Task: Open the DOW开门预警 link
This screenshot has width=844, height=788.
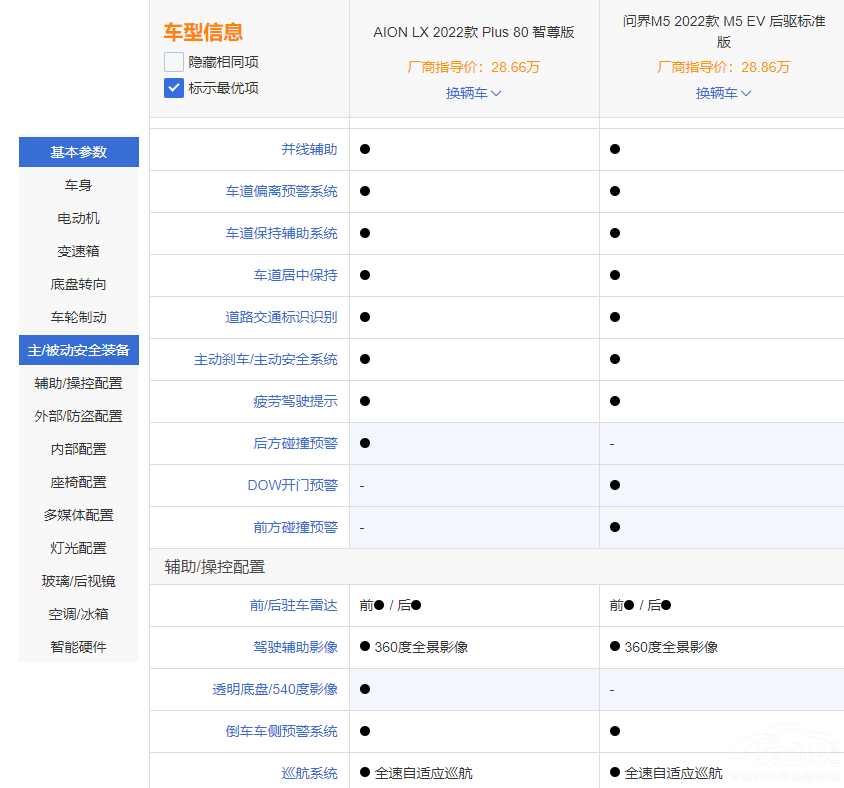Action: click(x=292, y=485)
